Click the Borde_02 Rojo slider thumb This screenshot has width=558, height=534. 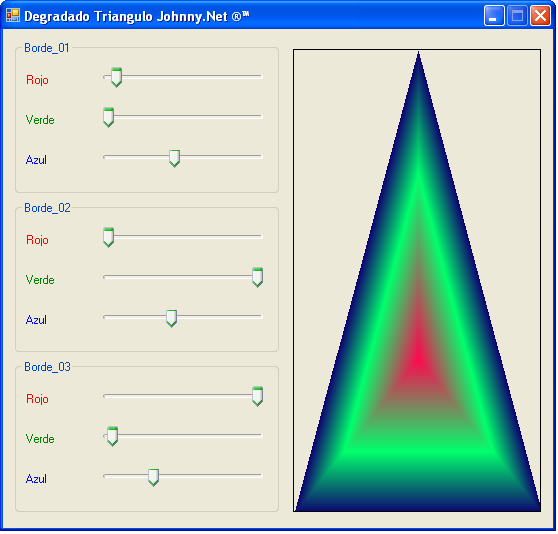coord(109,237)
